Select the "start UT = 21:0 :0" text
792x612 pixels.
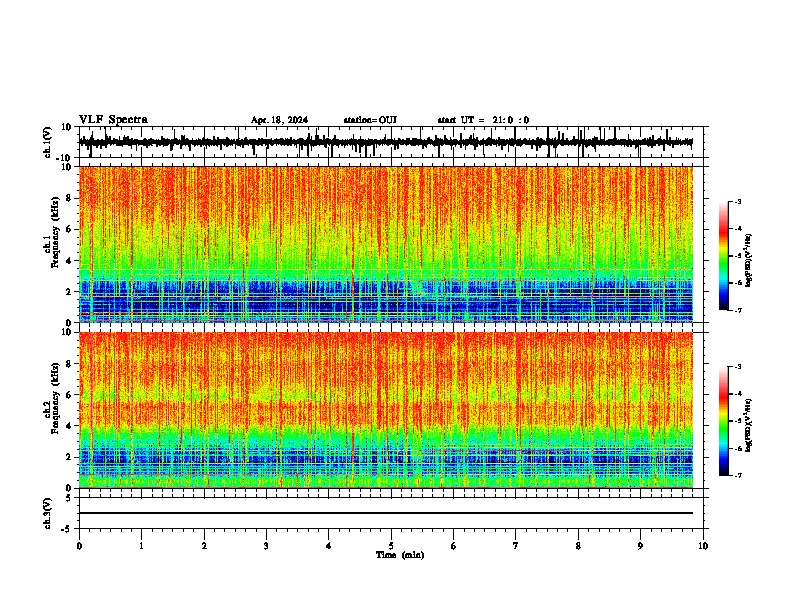point(483,120)
